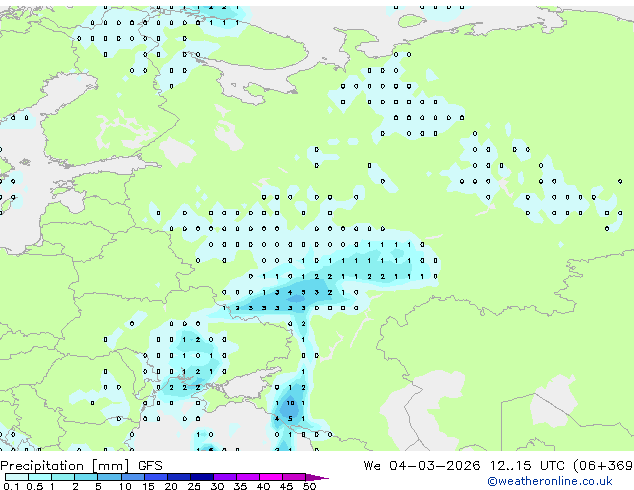Select the 35 to 40 mm violet swatch

click(x=247, y=477)
